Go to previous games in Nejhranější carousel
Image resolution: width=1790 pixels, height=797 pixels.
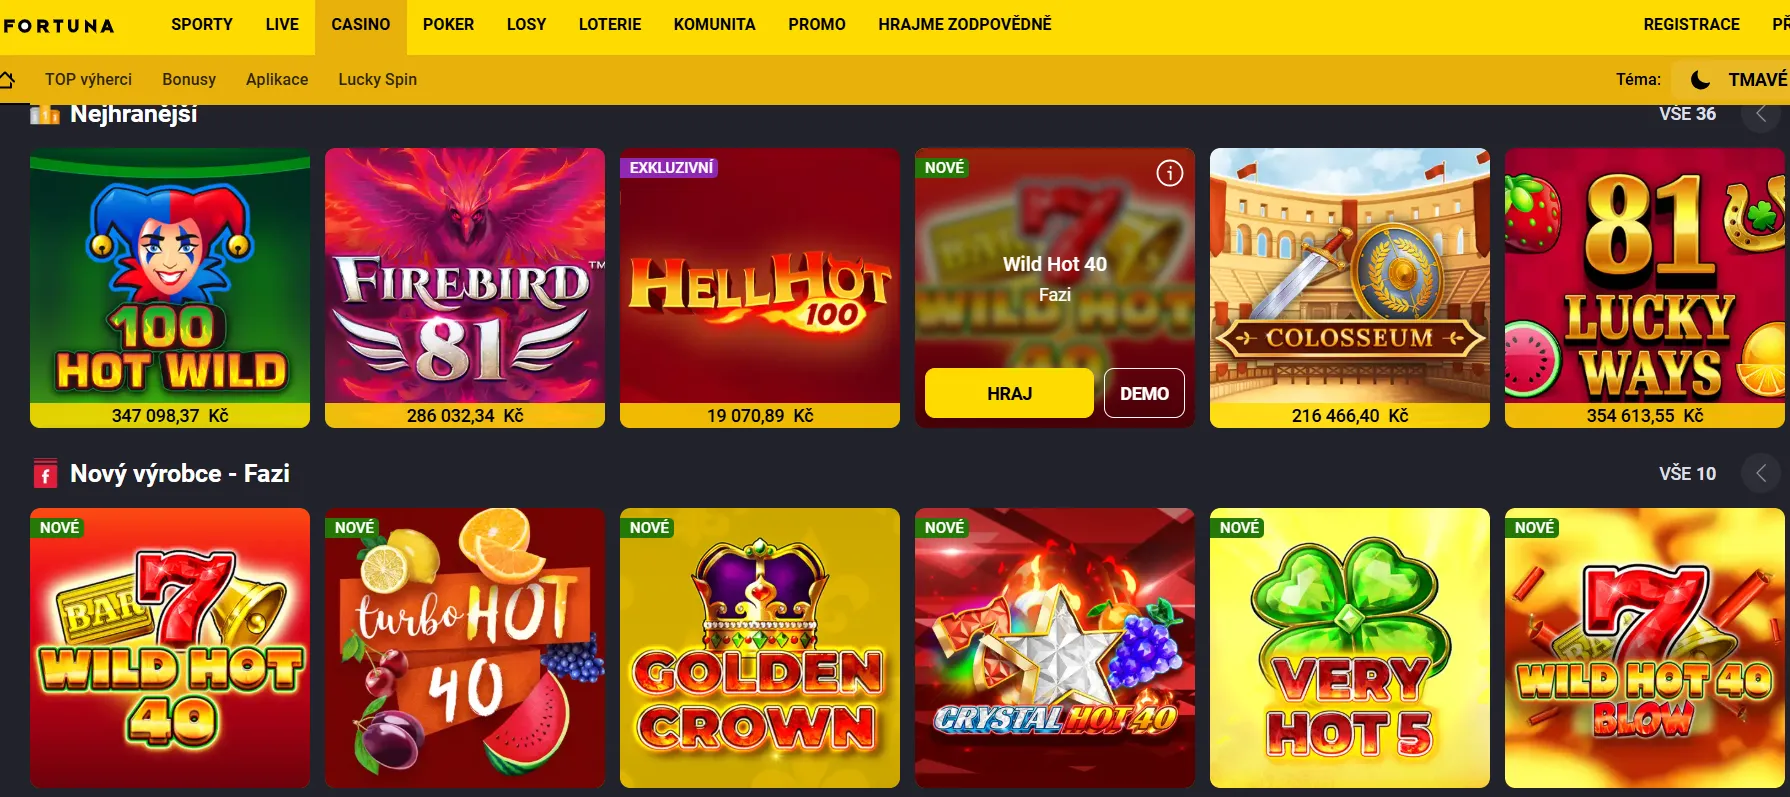pos(1761,114)
